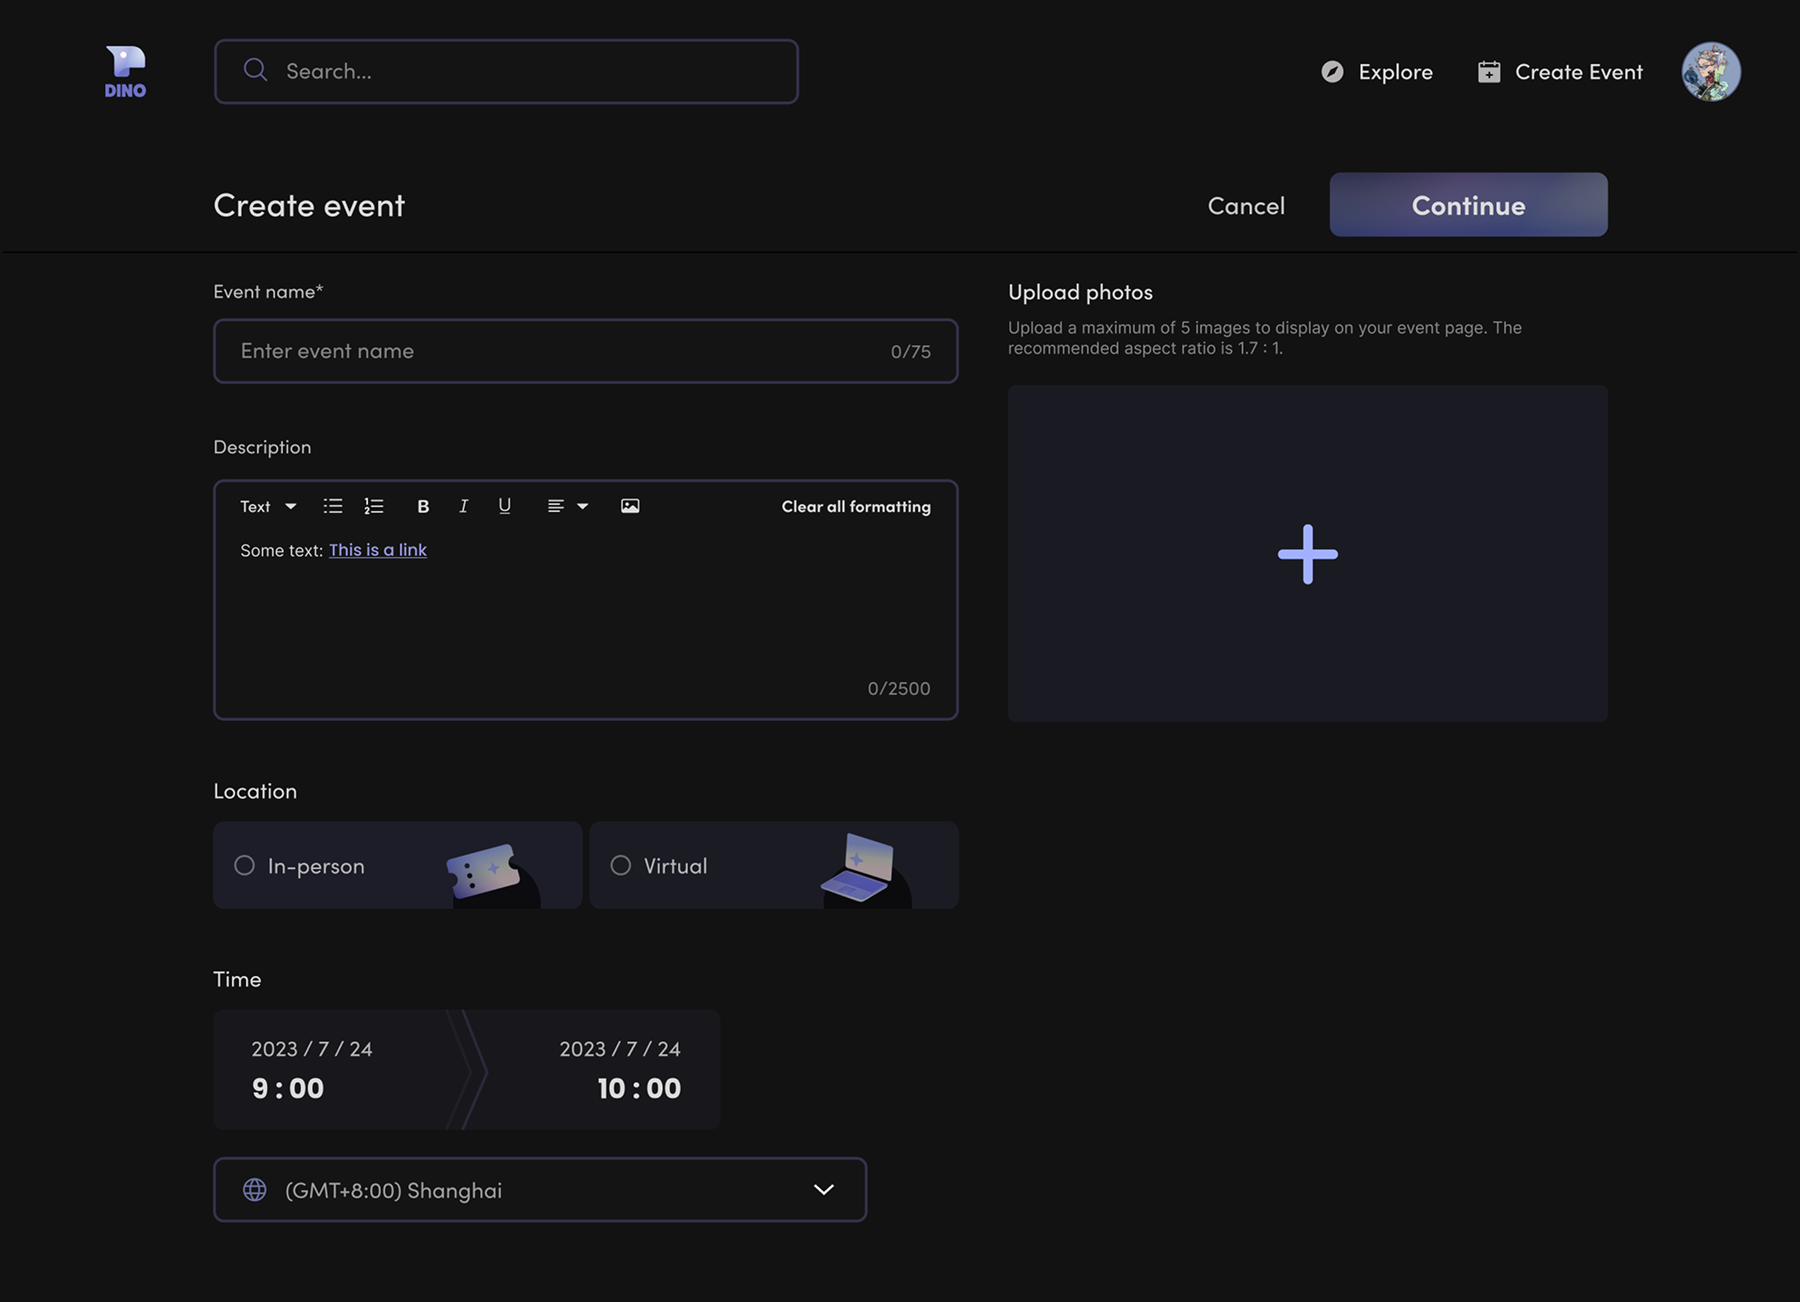1800x1302 pixels.
Task: Insert a bulleted list in description
Action: pyautogui.click(x=333, y=506)
